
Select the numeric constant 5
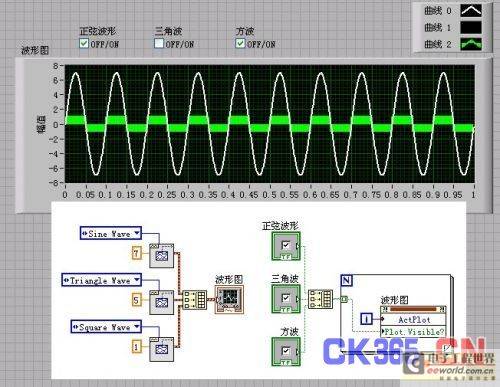[136, 300]
